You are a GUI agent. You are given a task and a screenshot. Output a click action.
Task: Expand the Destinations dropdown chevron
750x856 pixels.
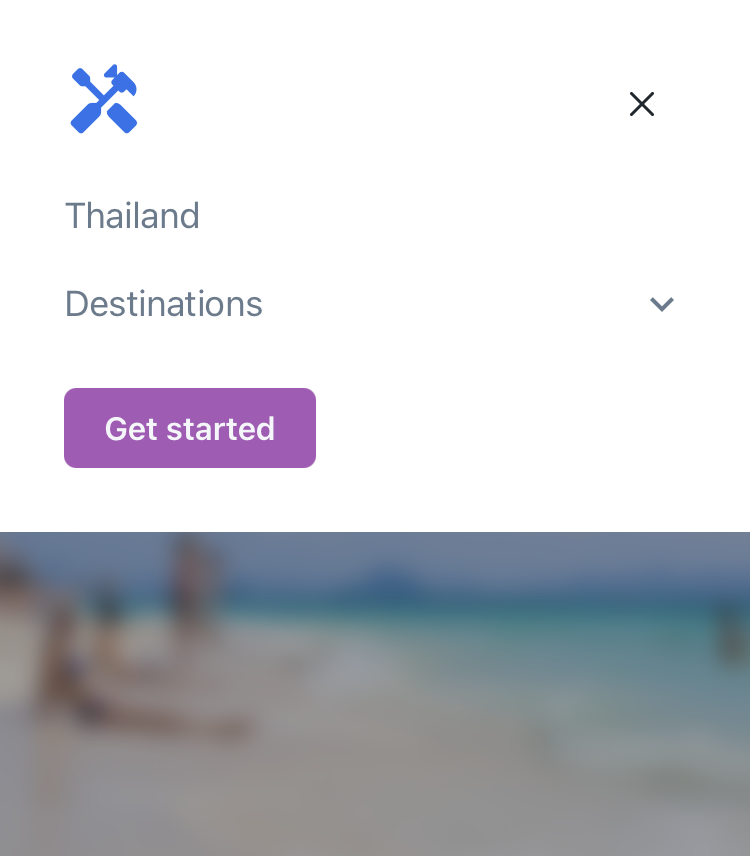coord(662,304)
